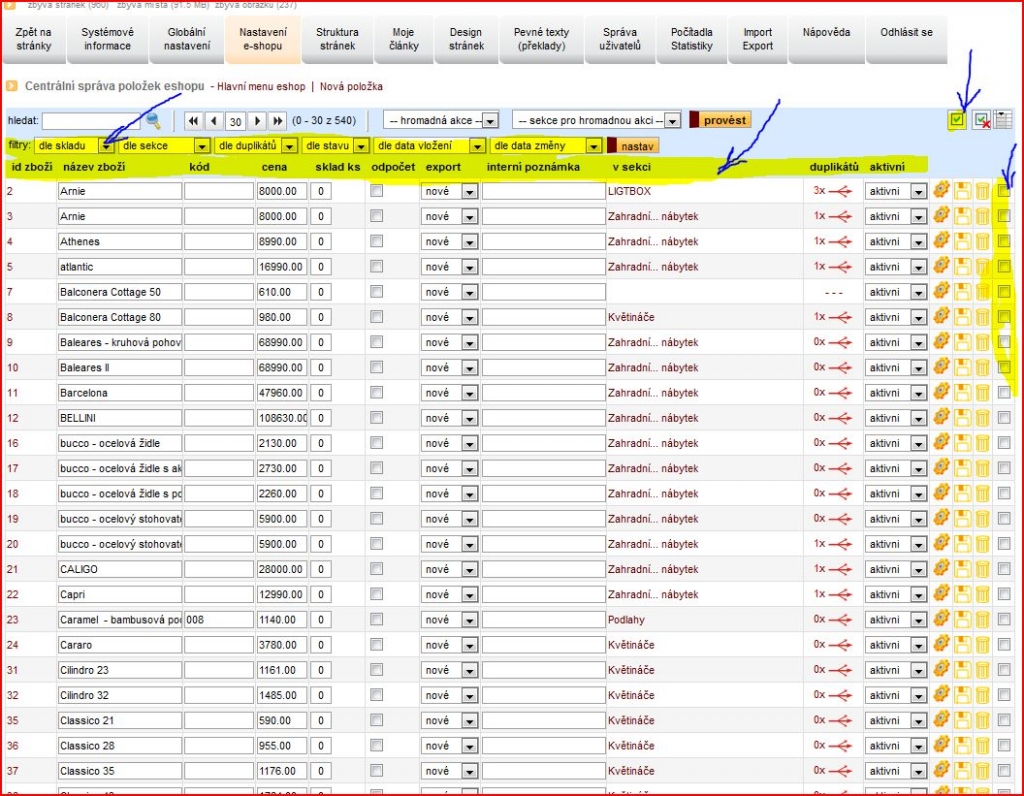Click duplicate arrow icon in Cararo row
This screenshot has width=1024, height=796.
pyautogui.click(x=840, y=645)
